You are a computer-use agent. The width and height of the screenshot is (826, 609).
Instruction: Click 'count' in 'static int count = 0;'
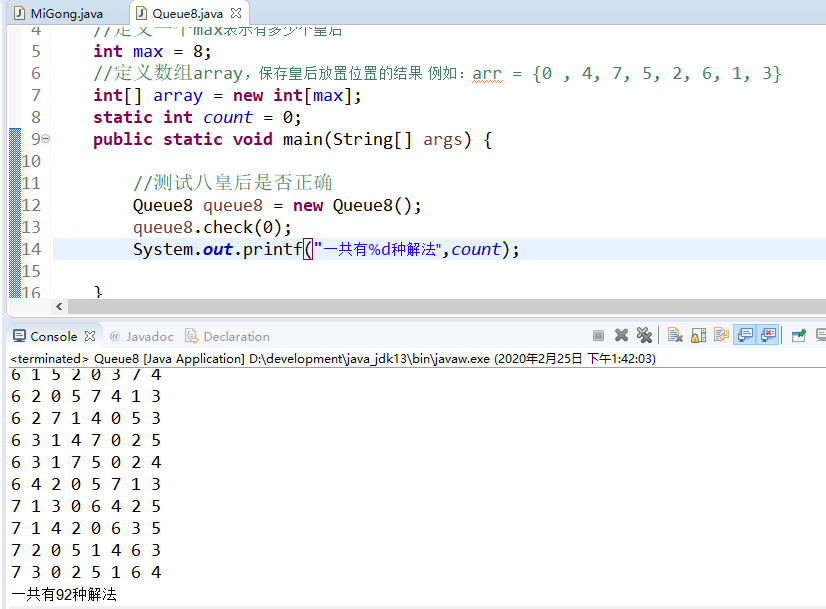[228, 117]
